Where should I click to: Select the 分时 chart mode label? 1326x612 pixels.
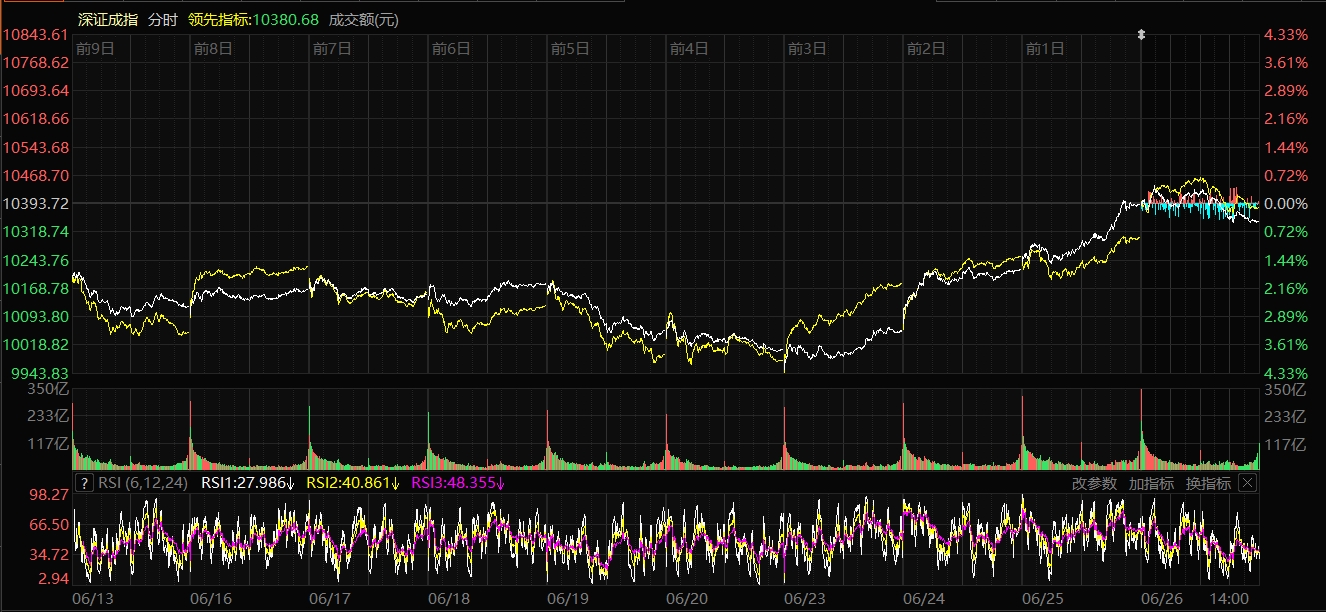tap(163, 20)
